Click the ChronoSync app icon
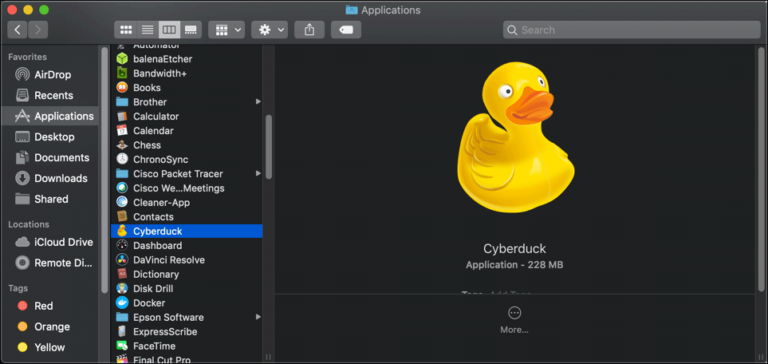The width and height of the screenshot is (768, 364). pyautogui.click(x=122, y=159)
